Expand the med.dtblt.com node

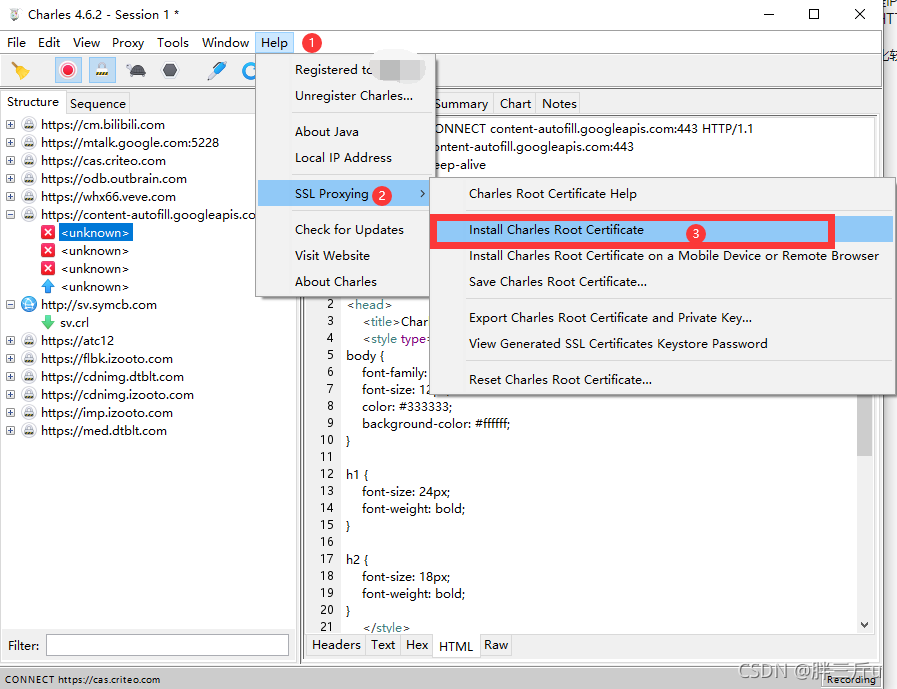pyautogui.click(x=10, y=431)
